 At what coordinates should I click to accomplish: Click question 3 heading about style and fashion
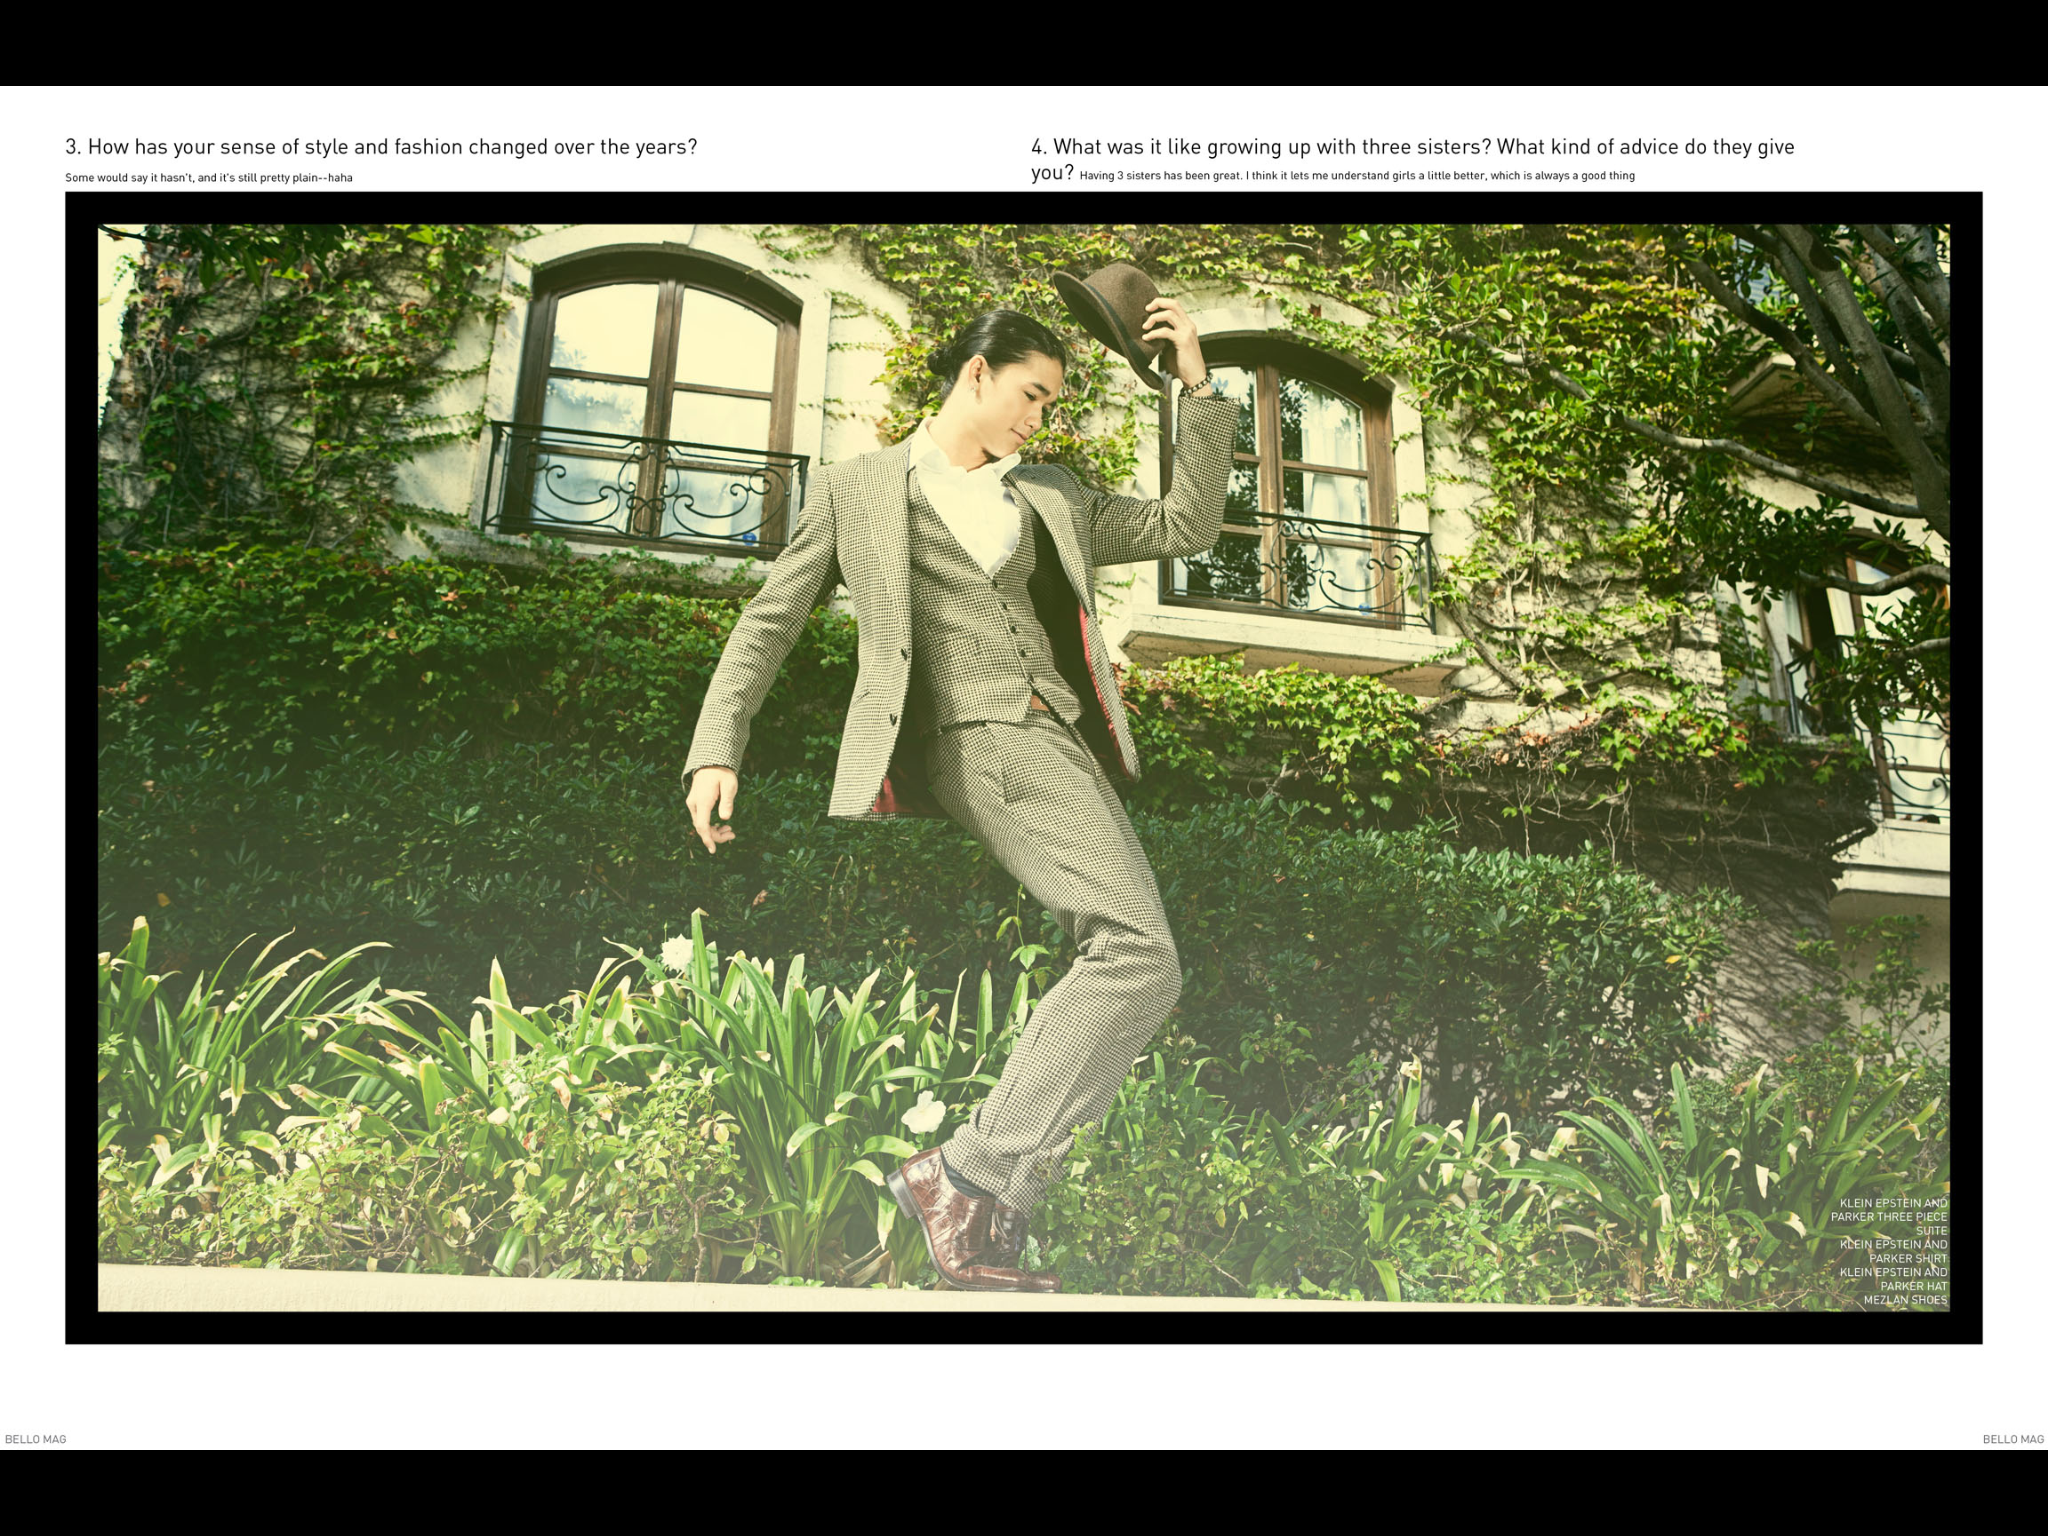[x=381, y=147]
